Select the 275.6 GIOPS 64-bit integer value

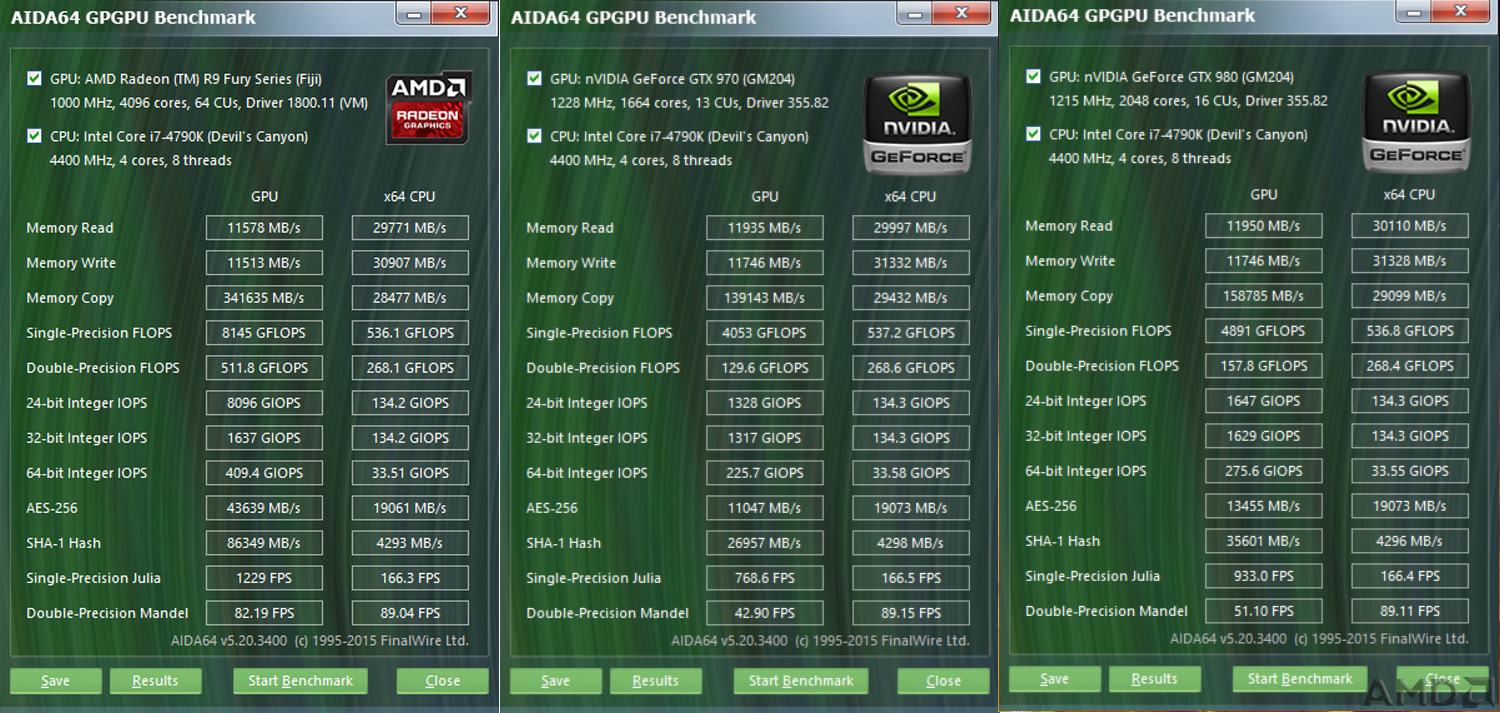coord(1264,471)
